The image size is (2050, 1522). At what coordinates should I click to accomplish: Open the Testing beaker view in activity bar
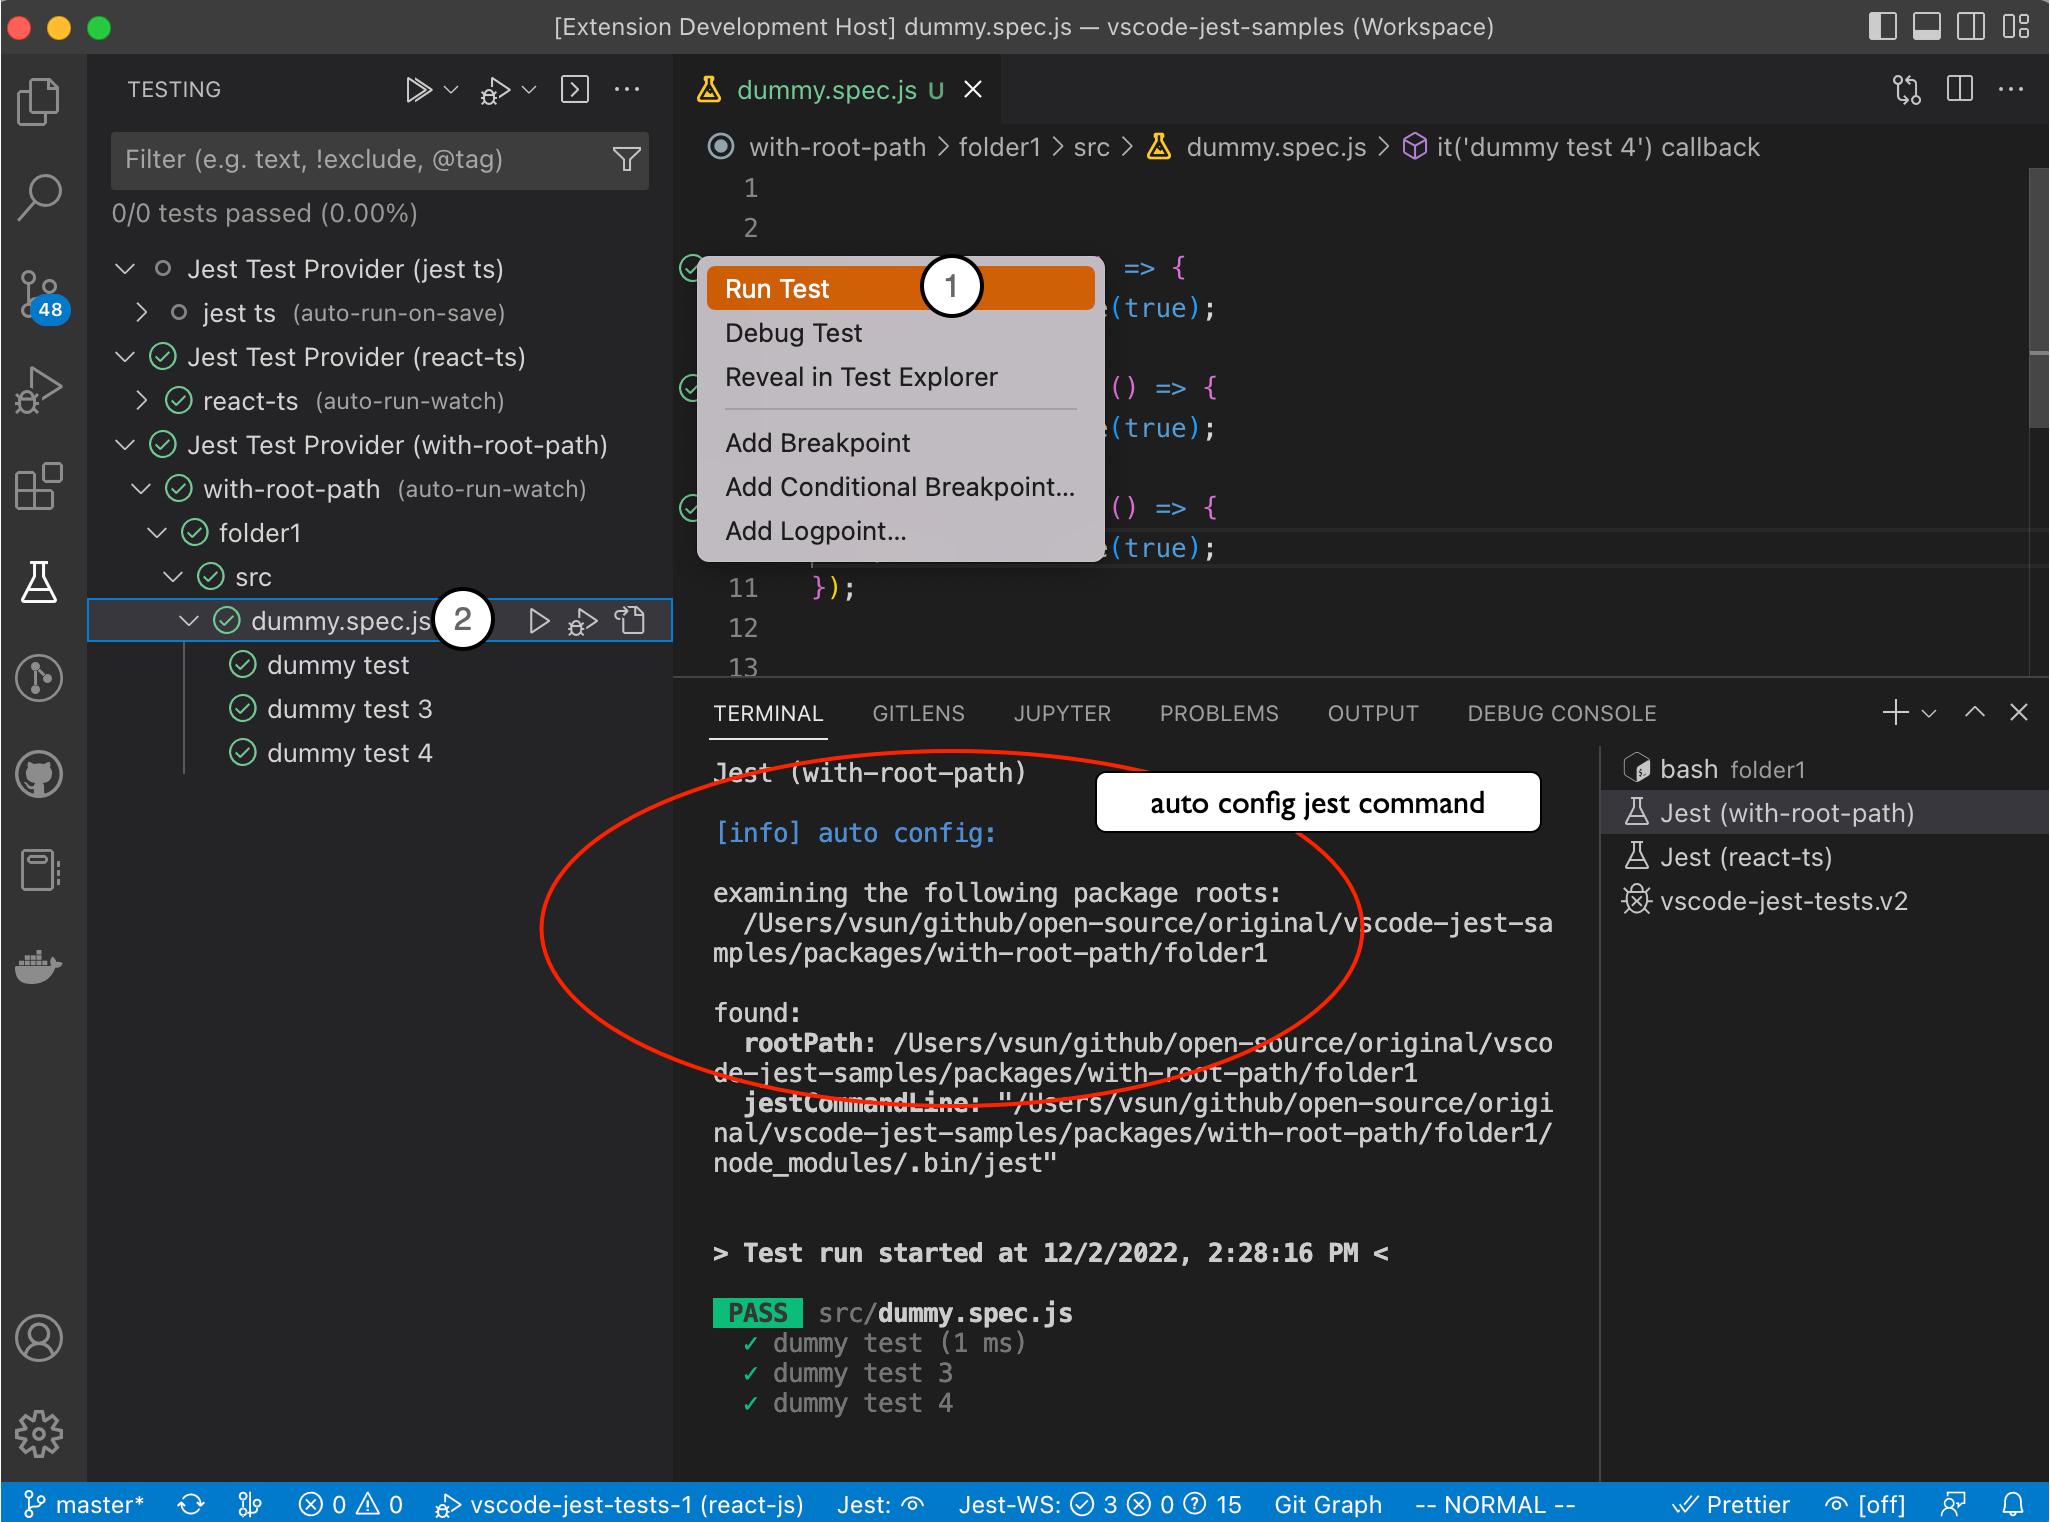[x=39, y=582]
